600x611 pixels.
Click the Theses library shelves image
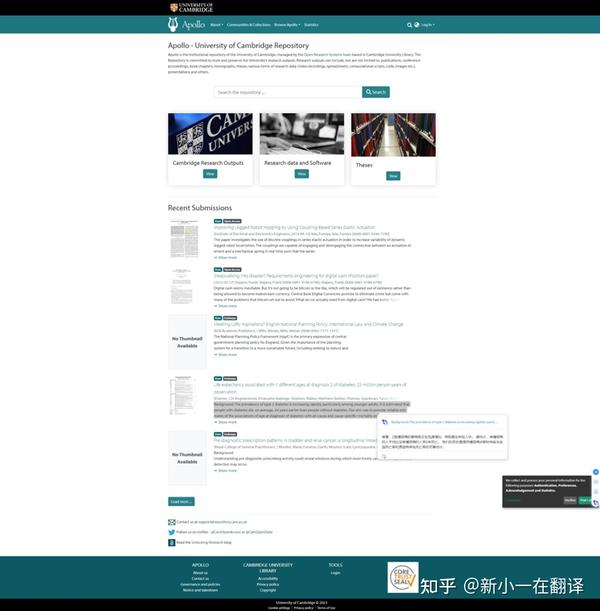(393, 135)
